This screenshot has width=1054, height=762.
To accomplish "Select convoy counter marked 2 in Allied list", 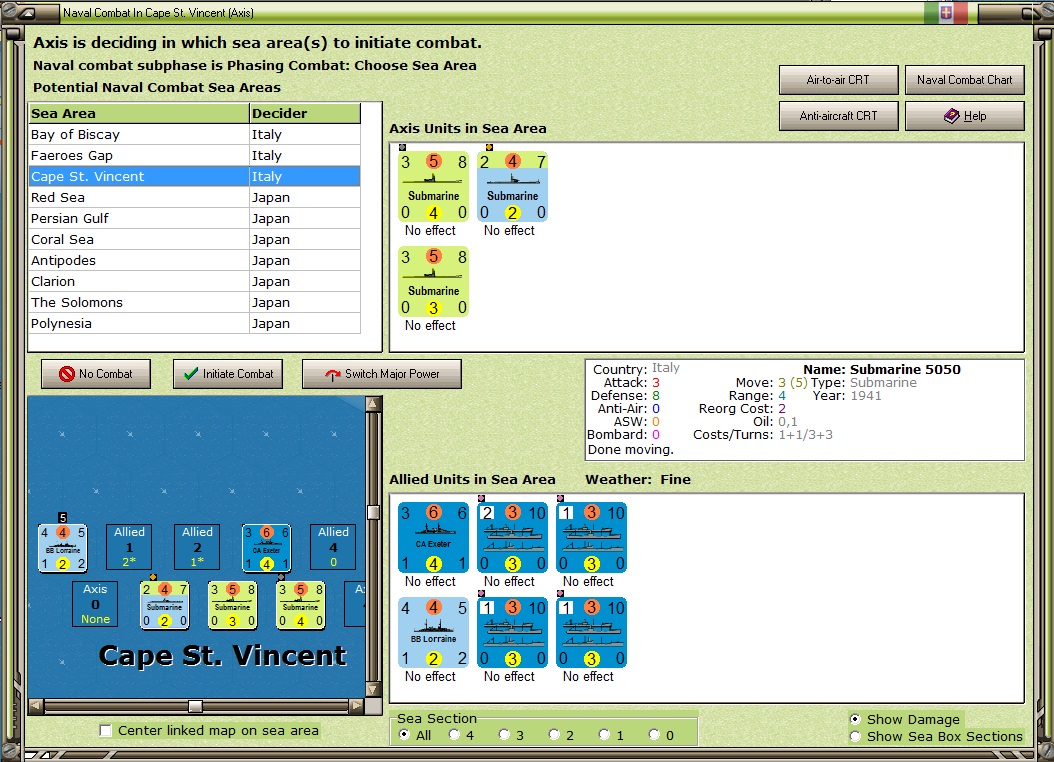I will [x=512, y=538].
